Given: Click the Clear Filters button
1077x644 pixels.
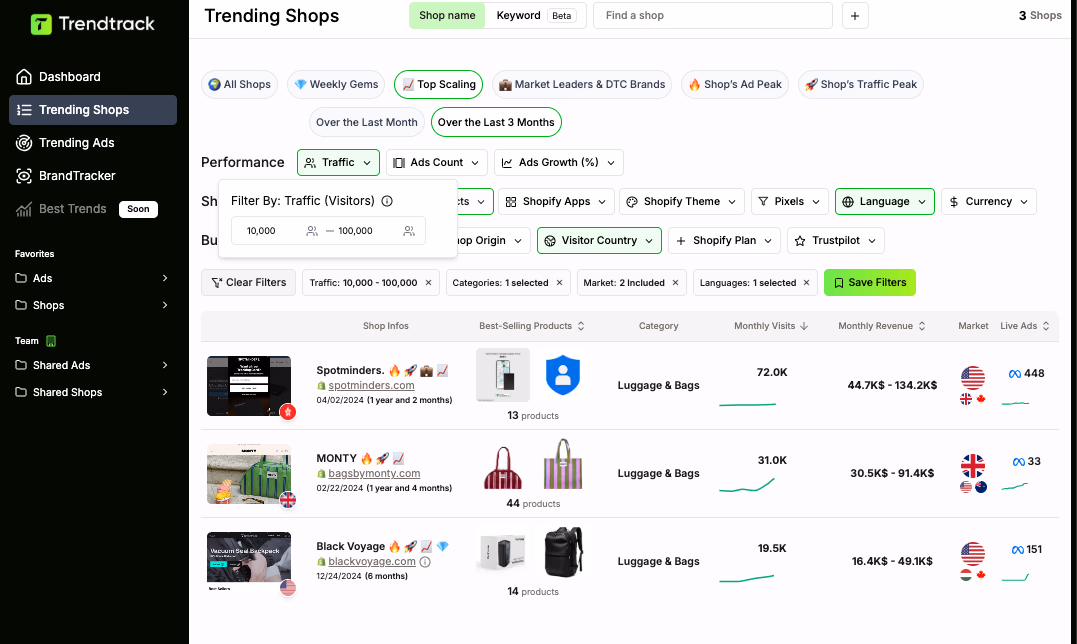Looking at the screenshot, I should [x=249, y=283].
